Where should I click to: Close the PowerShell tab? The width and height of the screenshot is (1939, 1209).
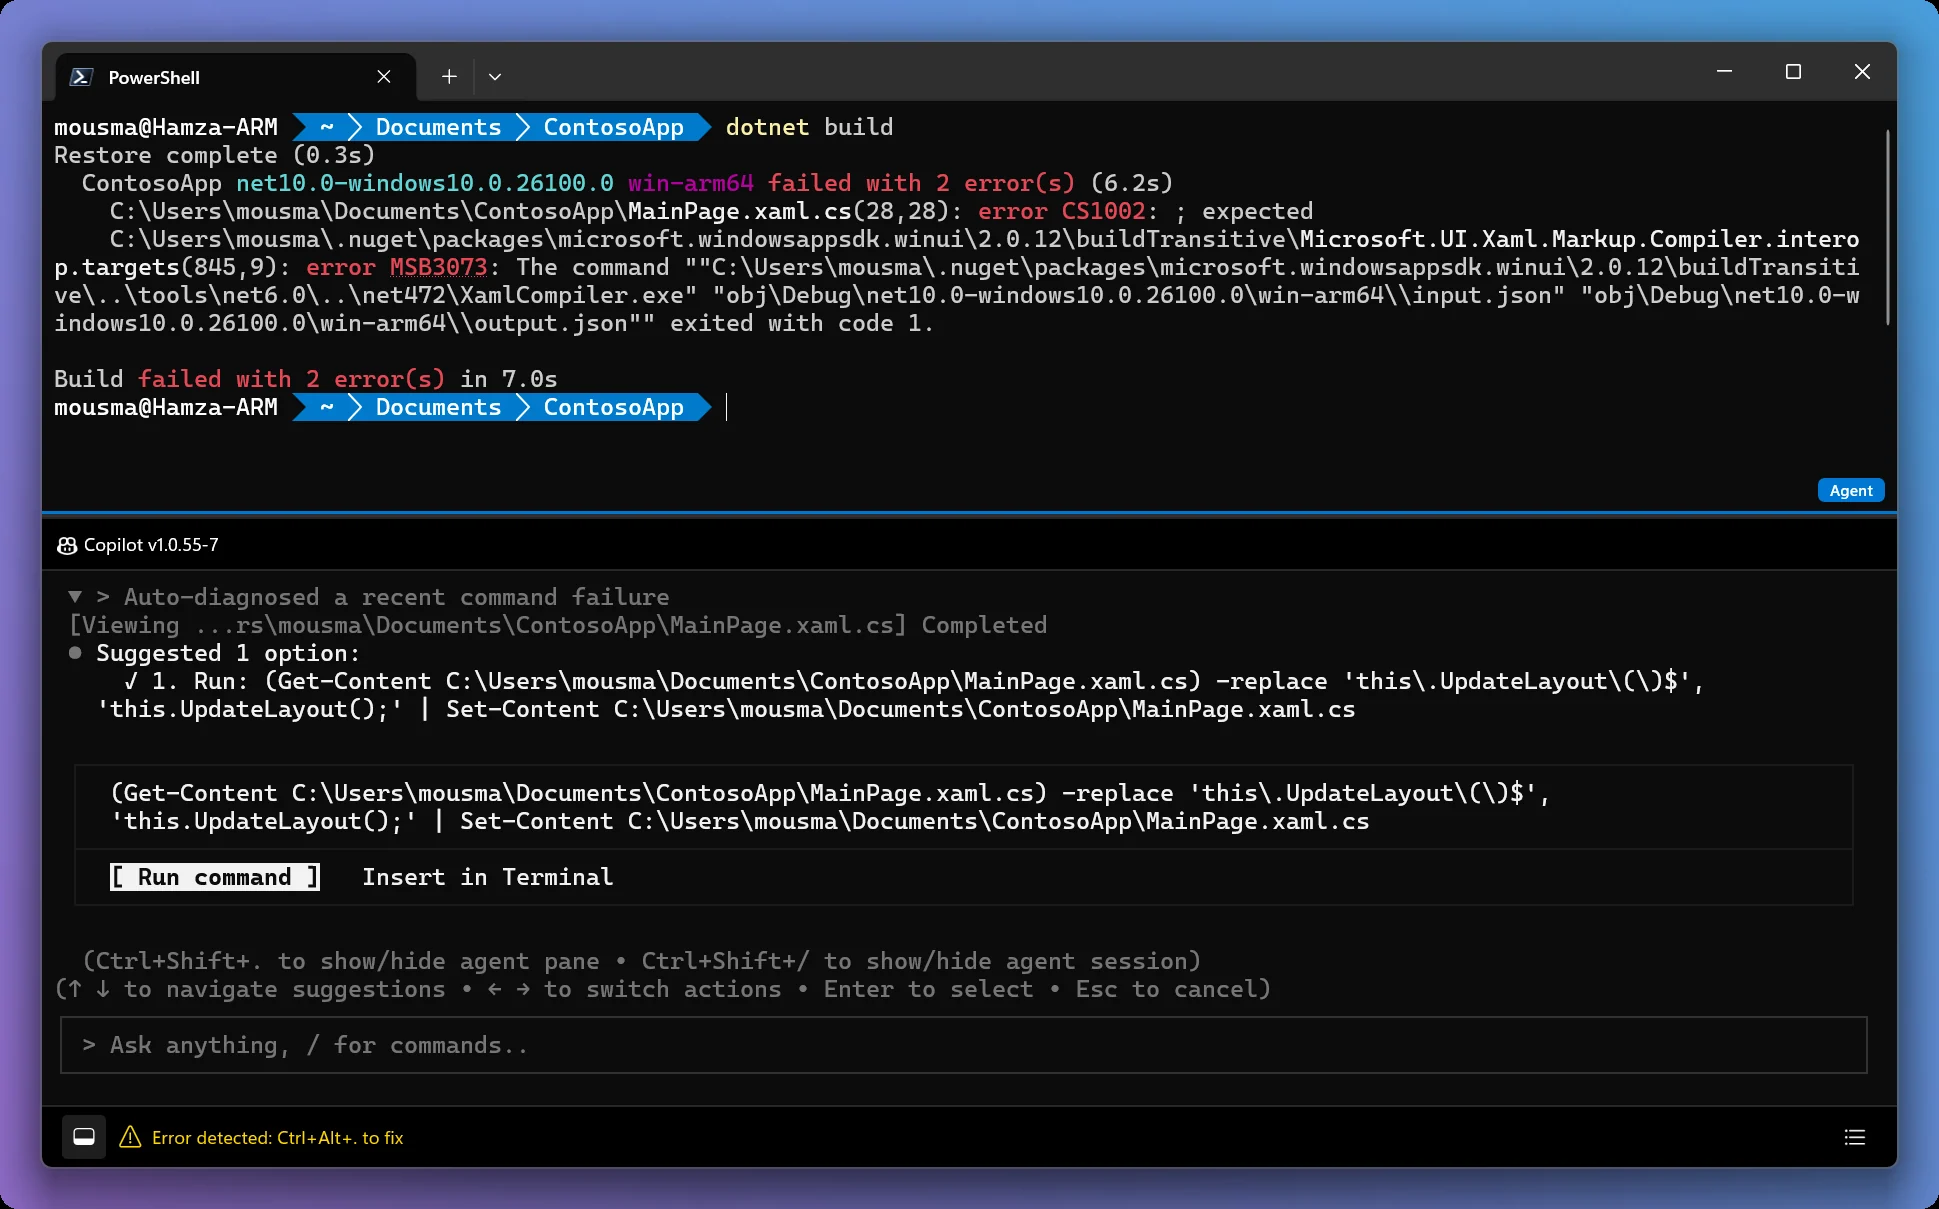pyautogui.click(x=384, y=77)
